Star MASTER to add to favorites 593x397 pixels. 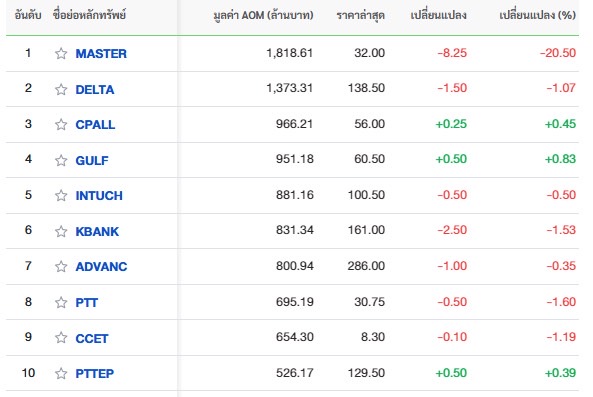point(61,54)
